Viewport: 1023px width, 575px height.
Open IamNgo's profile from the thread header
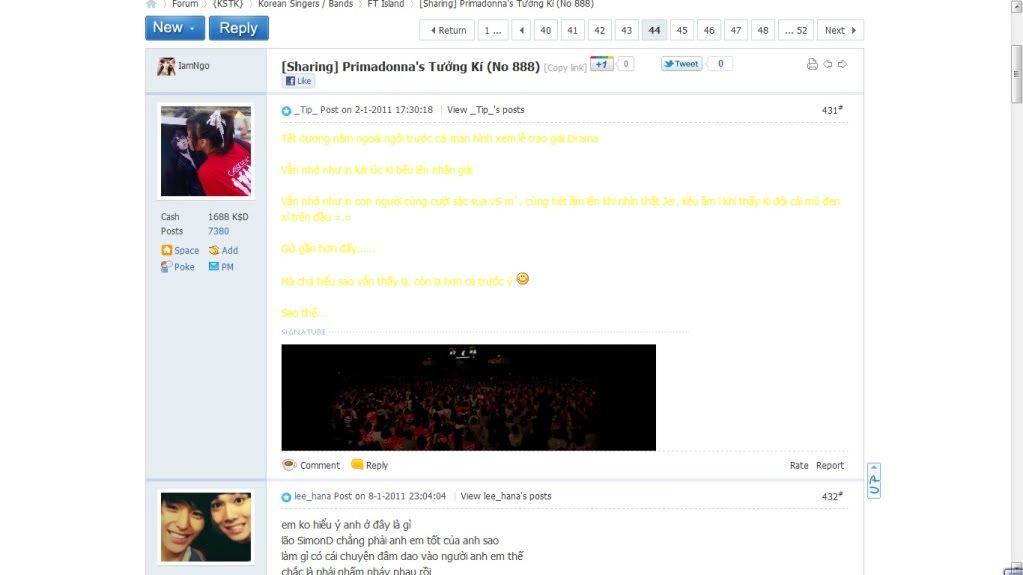click(194, 65)
